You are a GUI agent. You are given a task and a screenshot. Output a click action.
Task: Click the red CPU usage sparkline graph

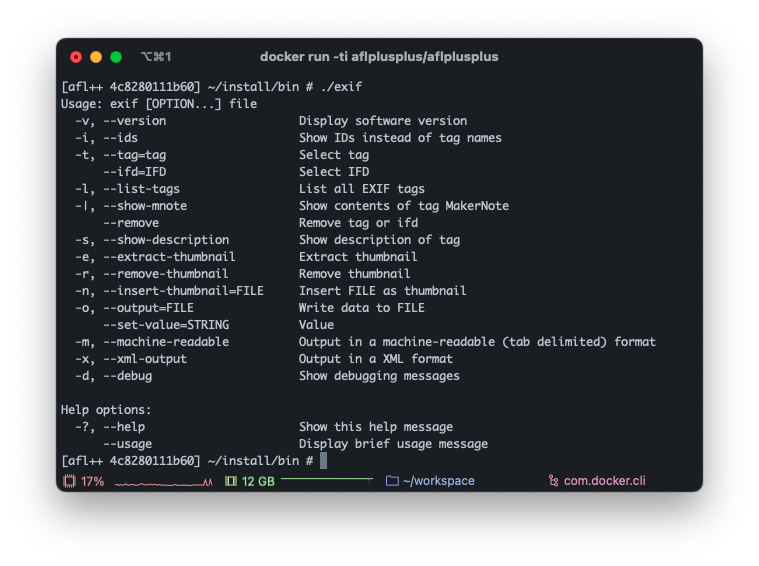[163, 483]
